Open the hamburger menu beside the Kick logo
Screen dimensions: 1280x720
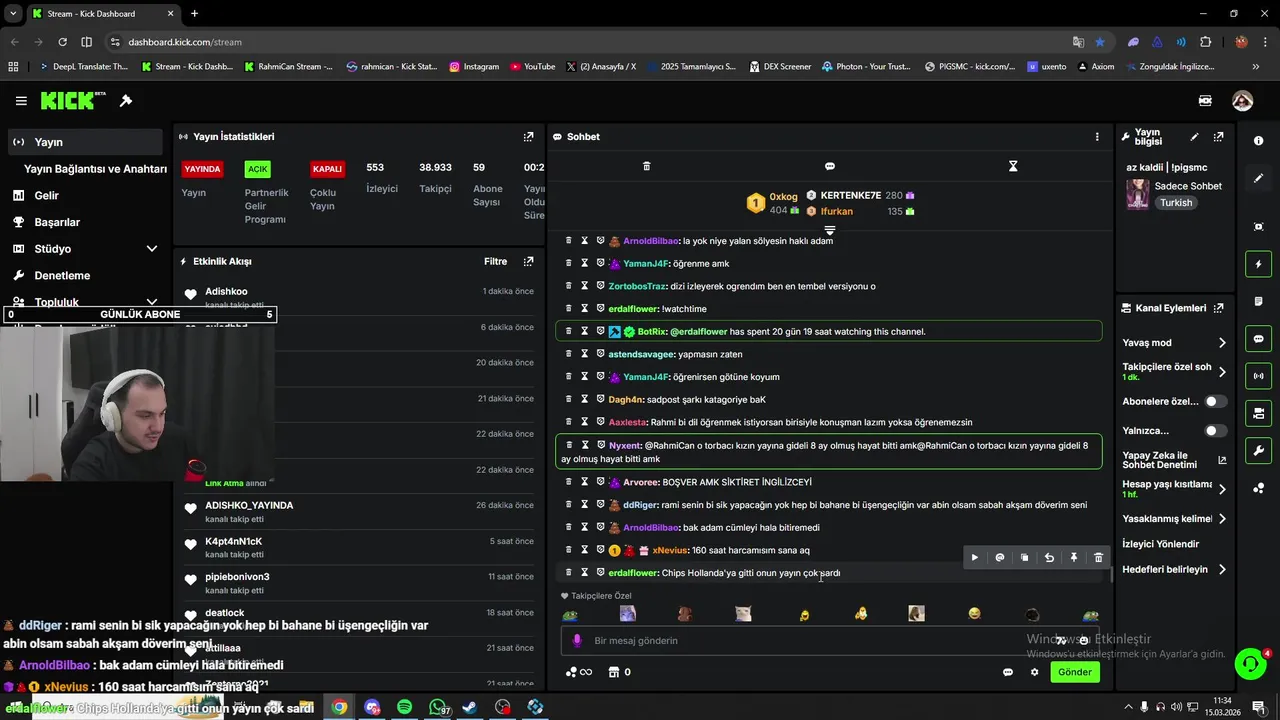[x=21, y=101]
